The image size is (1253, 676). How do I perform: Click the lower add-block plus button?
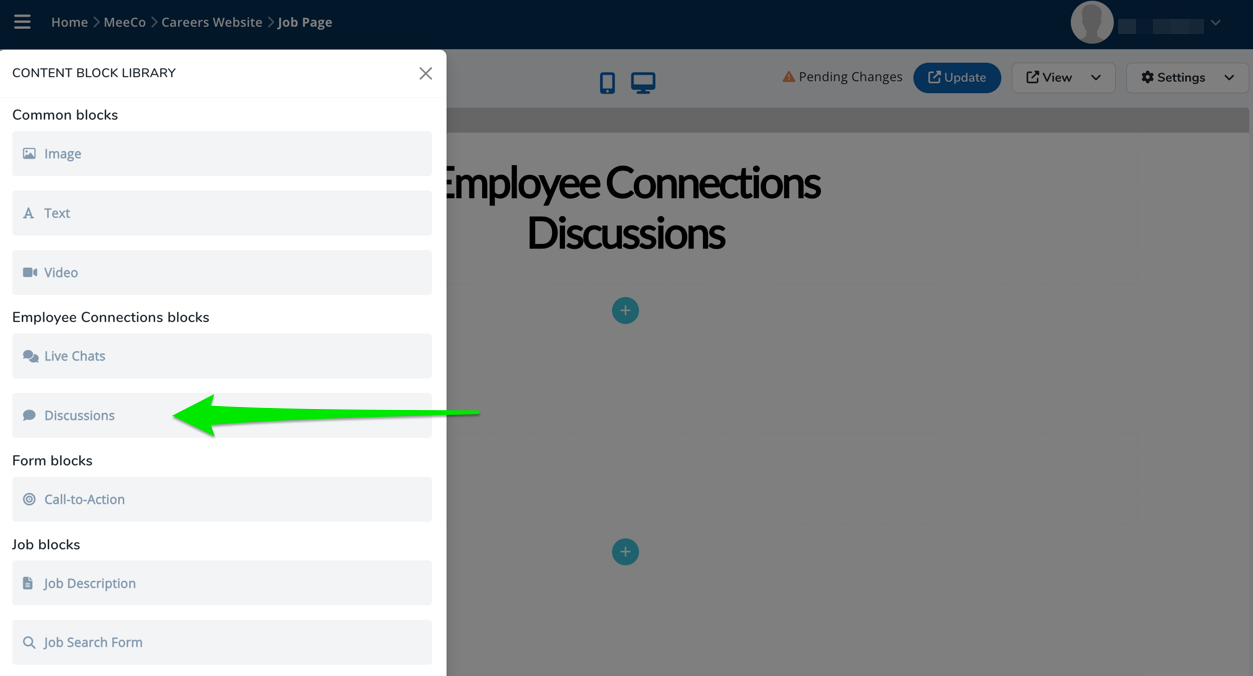625,552
